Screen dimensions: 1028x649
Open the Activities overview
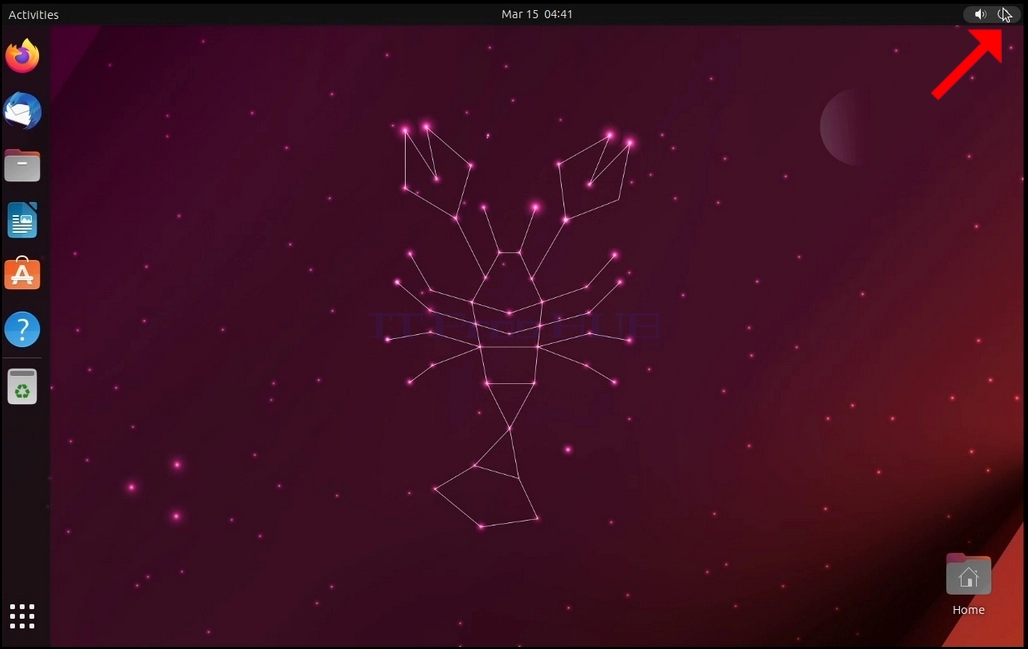[x=33, y=14]
